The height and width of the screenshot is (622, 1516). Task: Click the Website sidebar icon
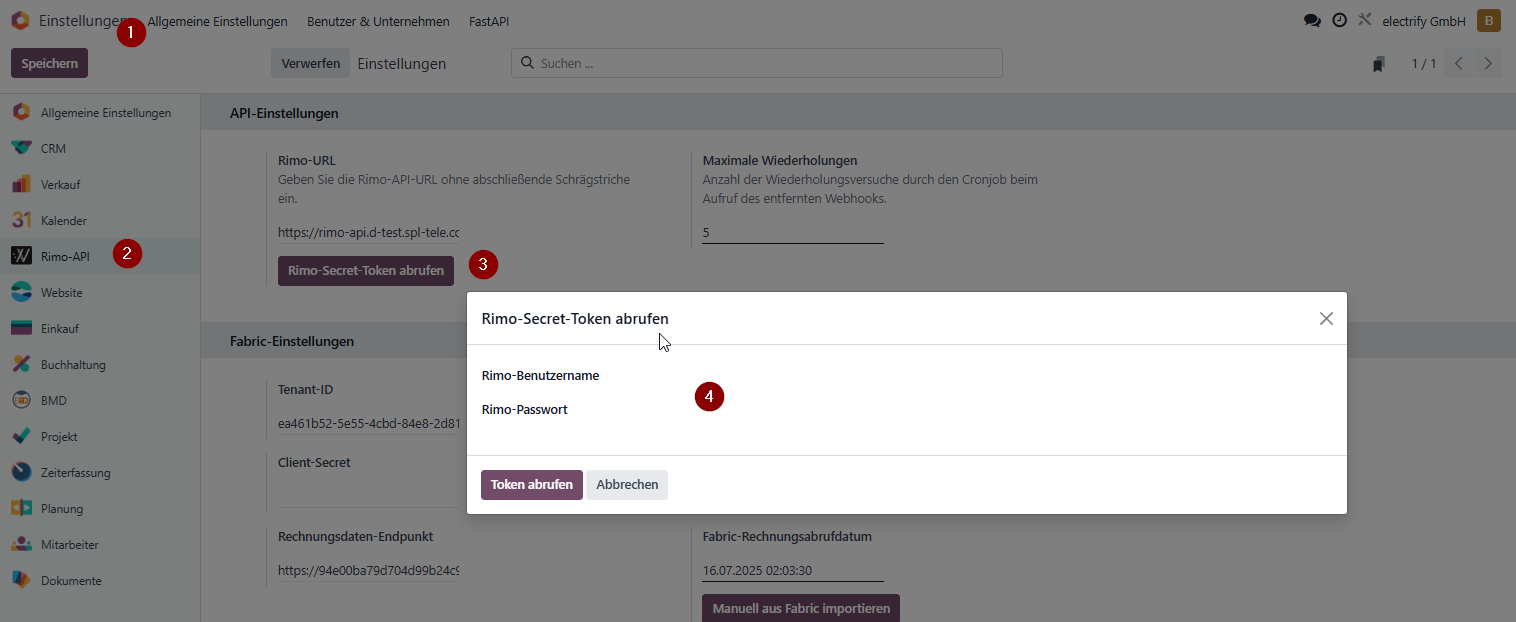[21, 292]
